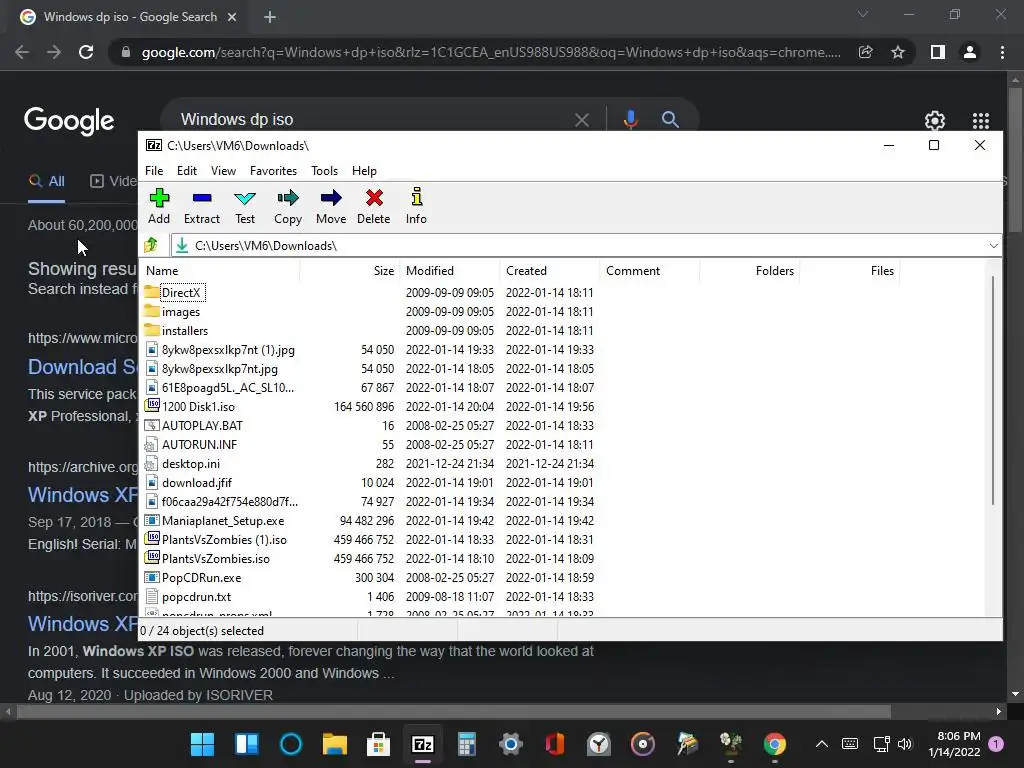The image size is (1024, 768).
Task: Open the Help menu
Action: click(x=364, y=170)
